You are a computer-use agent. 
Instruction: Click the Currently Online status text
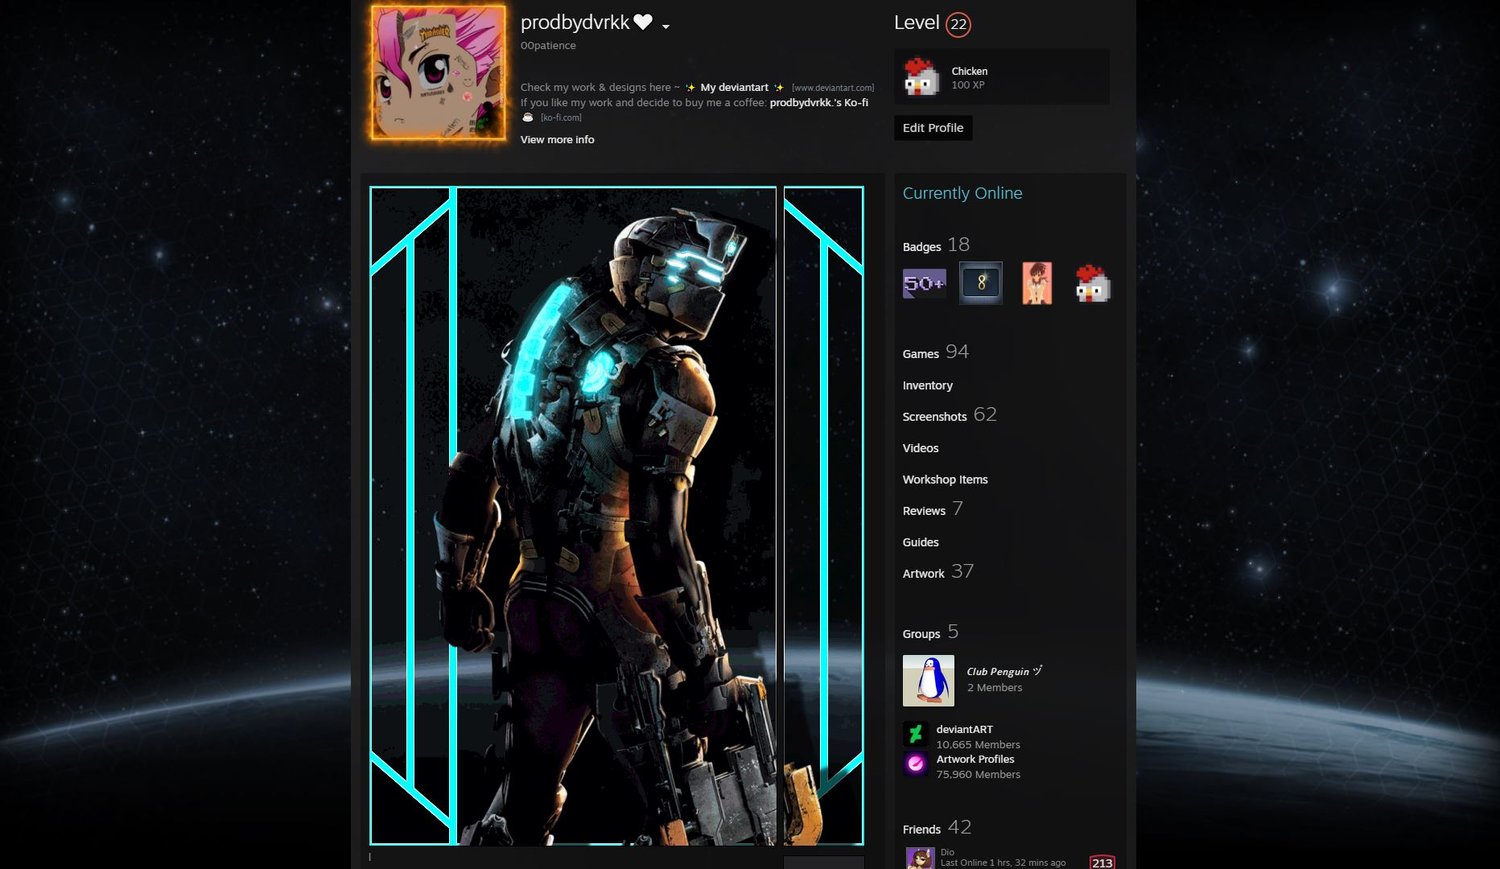point(962,193)
